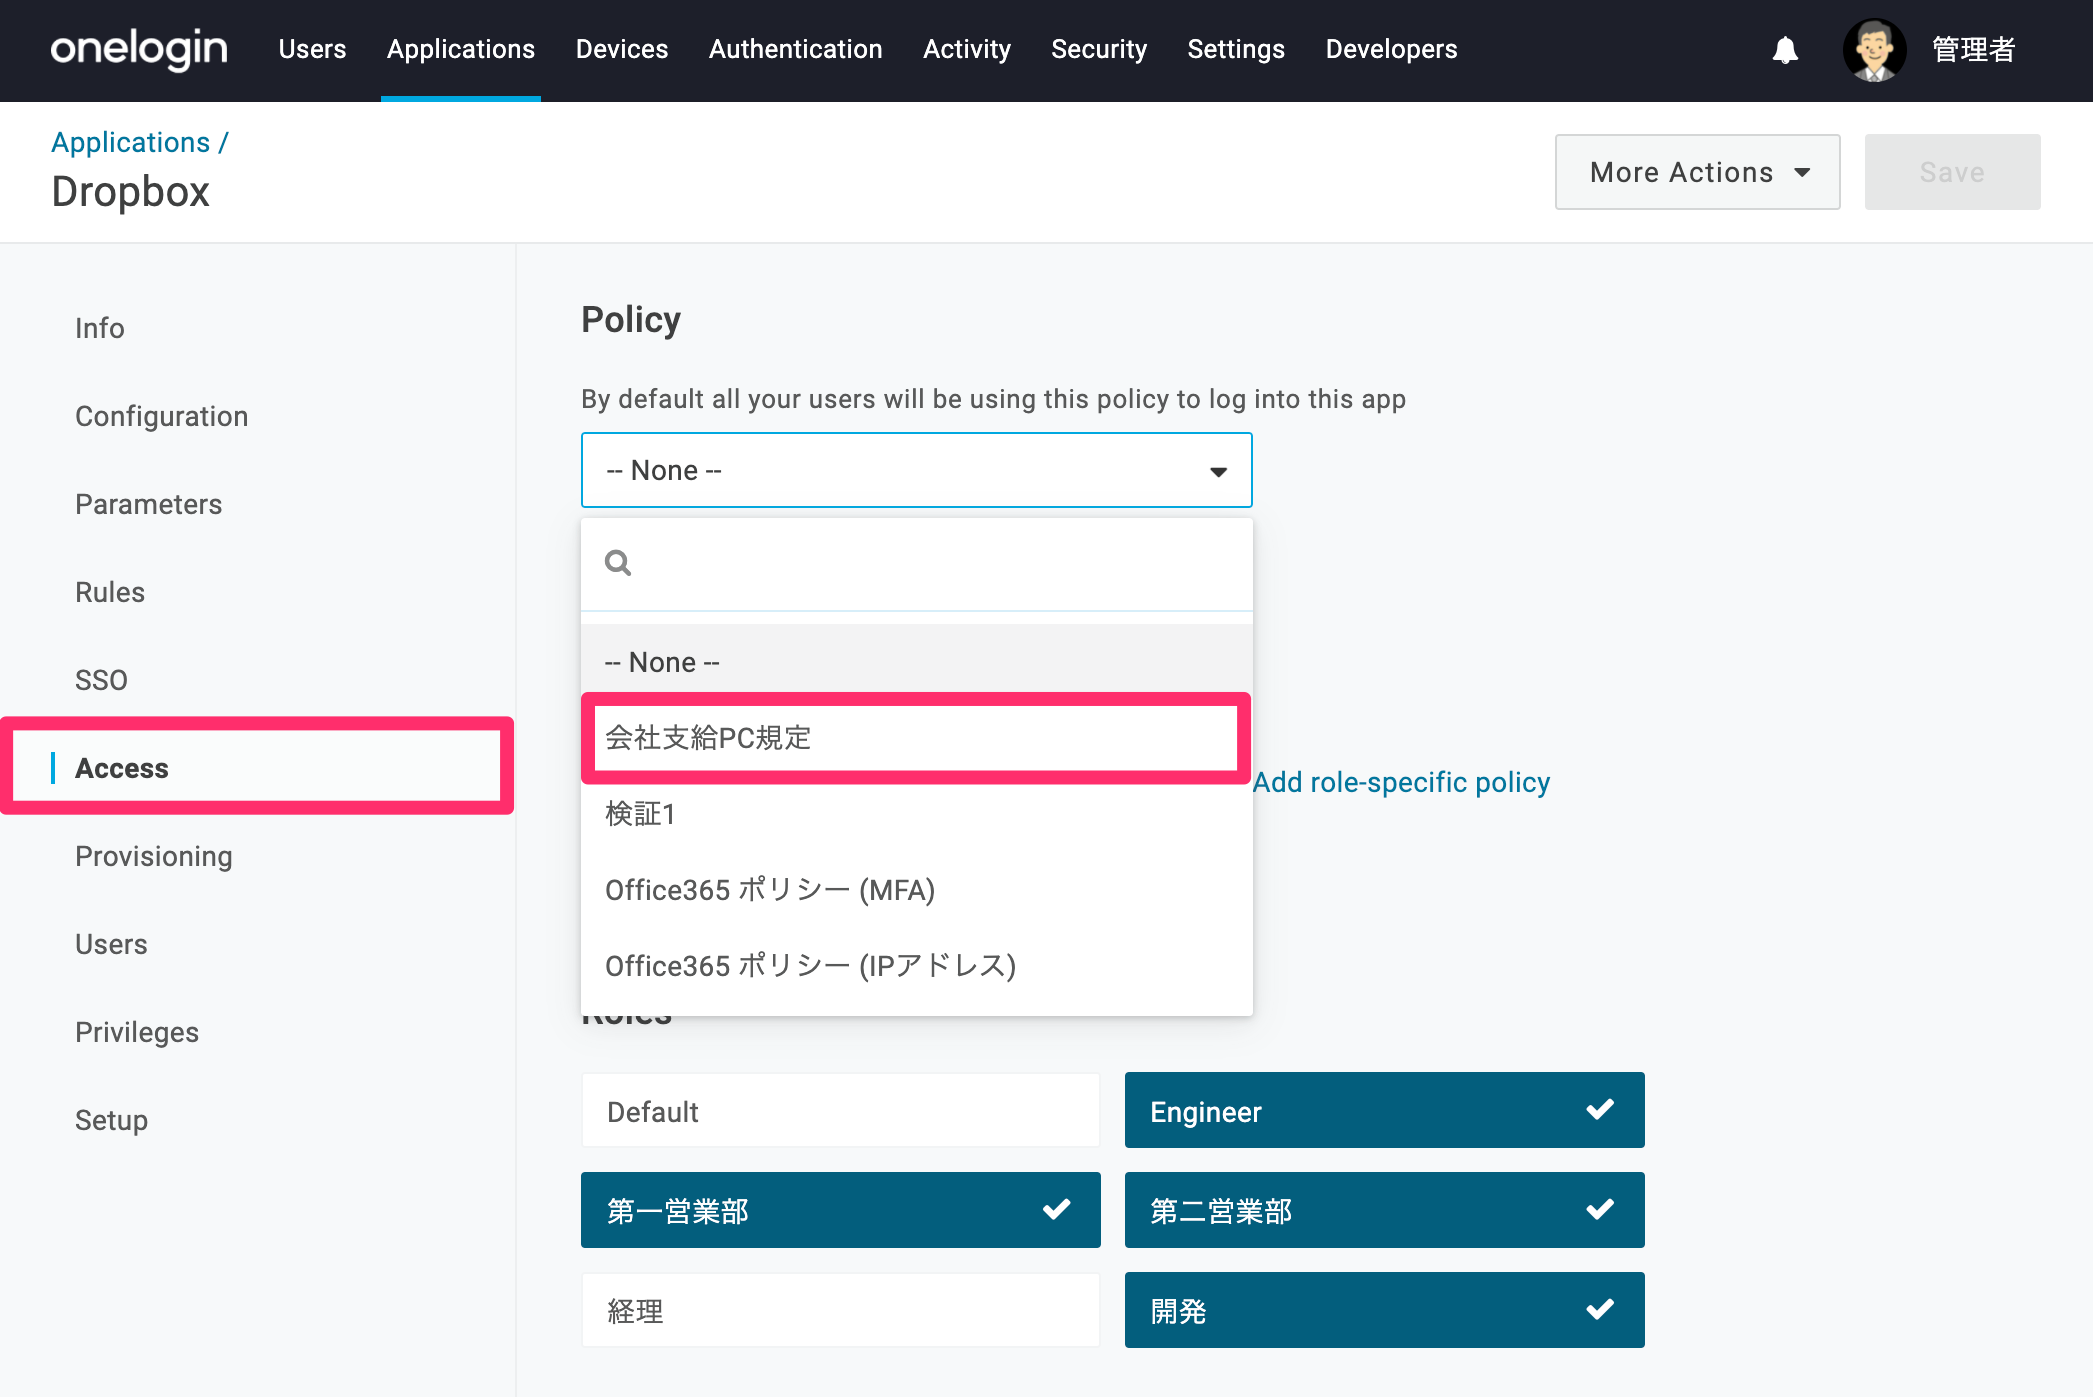2093x1397 pixels.
Task: Click Add role-specific policy link
Action: pyautogui.click(x=1402, y=782)
